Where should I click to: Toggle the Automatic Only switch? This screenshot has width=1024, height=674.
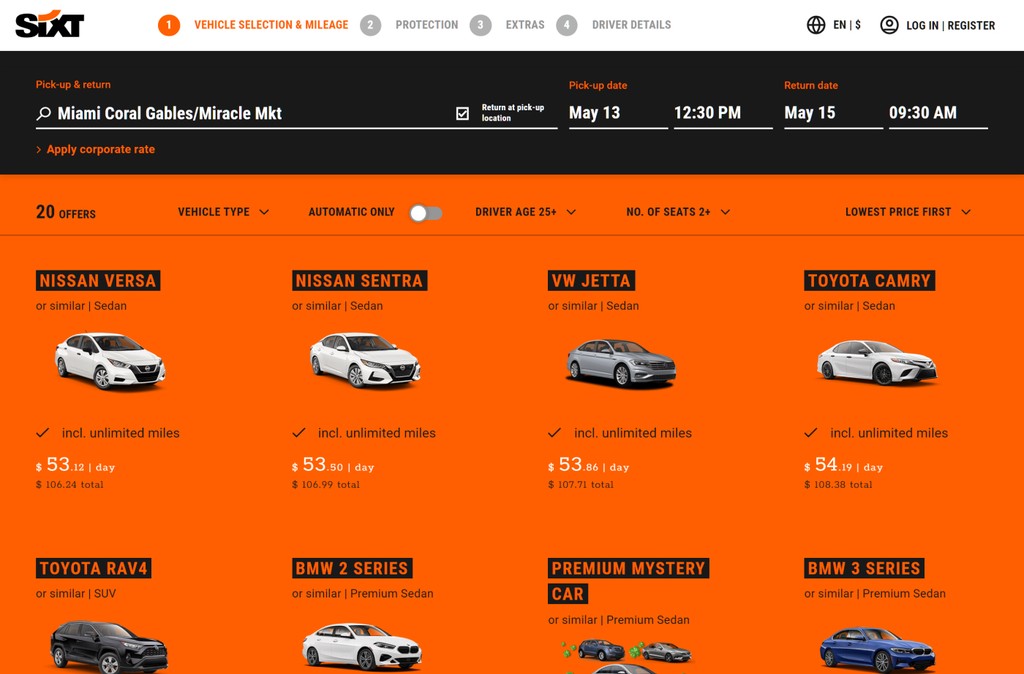click(x=426, y=213)
